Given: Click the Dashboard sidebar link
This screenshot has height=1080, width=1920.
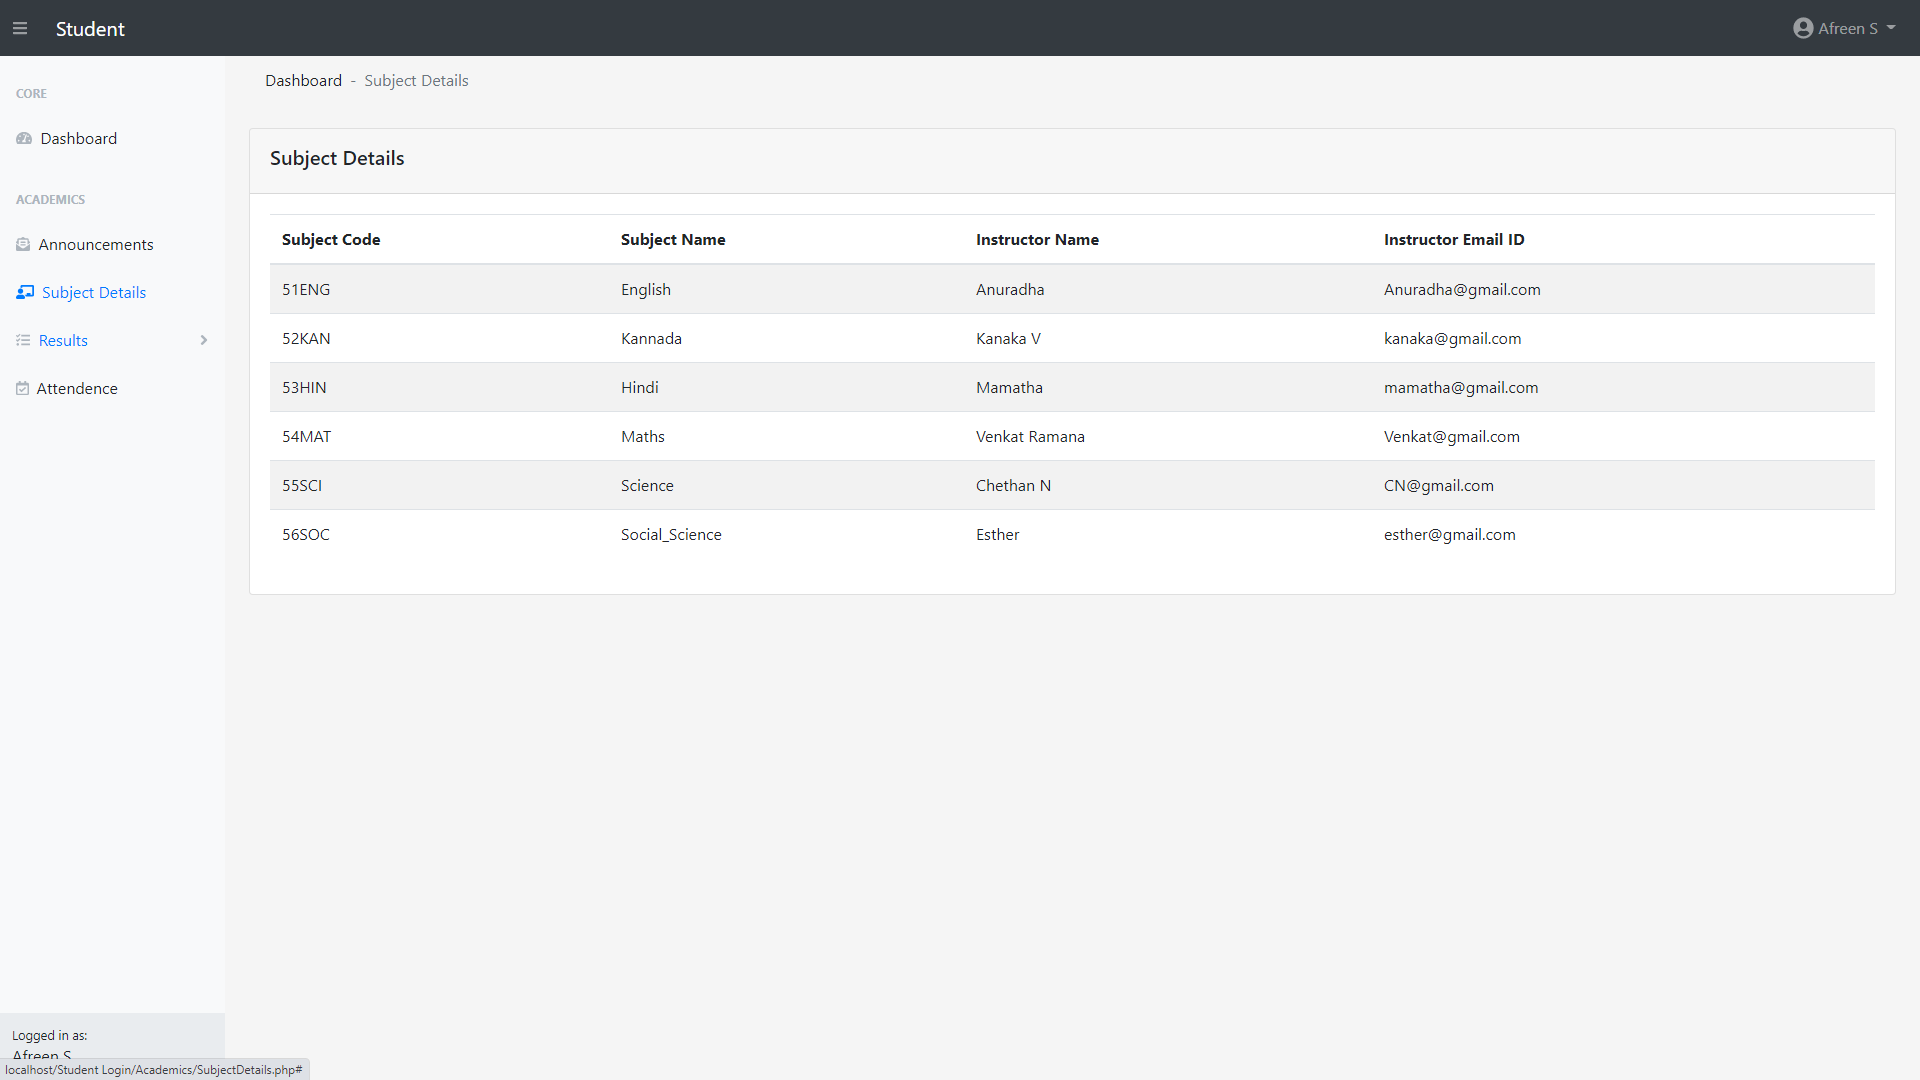Looking at the screenshot, I should pos(78,139).
